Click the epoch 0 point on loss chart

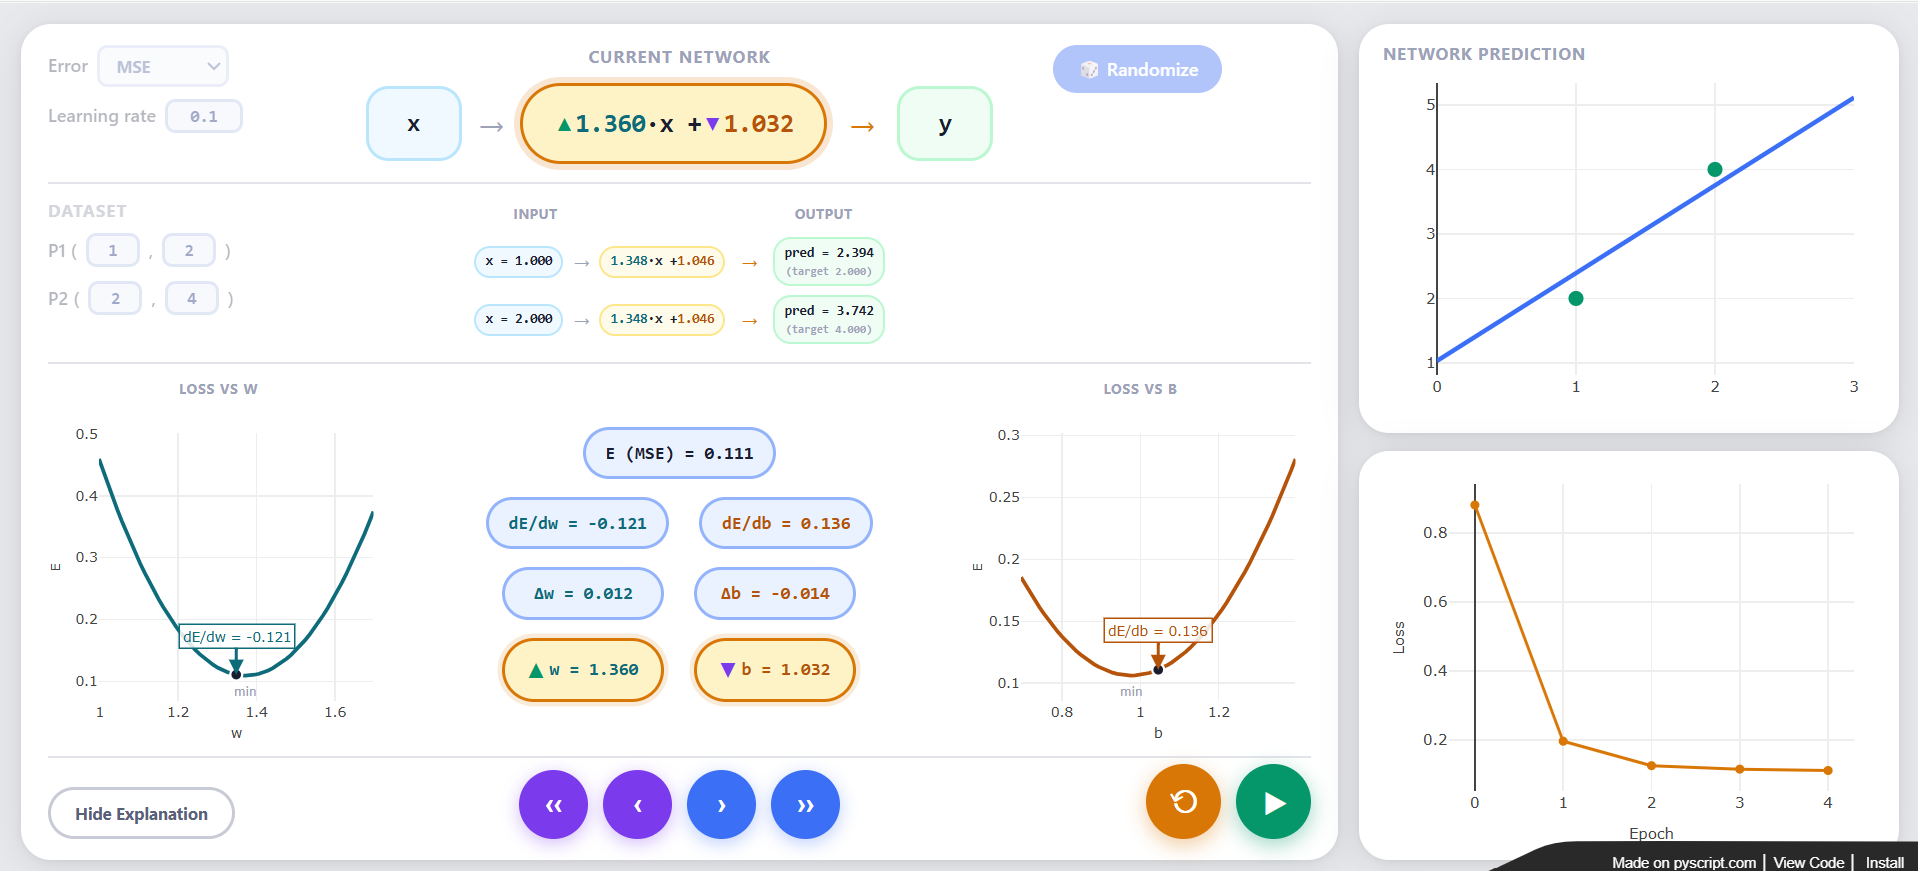[x=1475, y=505]
